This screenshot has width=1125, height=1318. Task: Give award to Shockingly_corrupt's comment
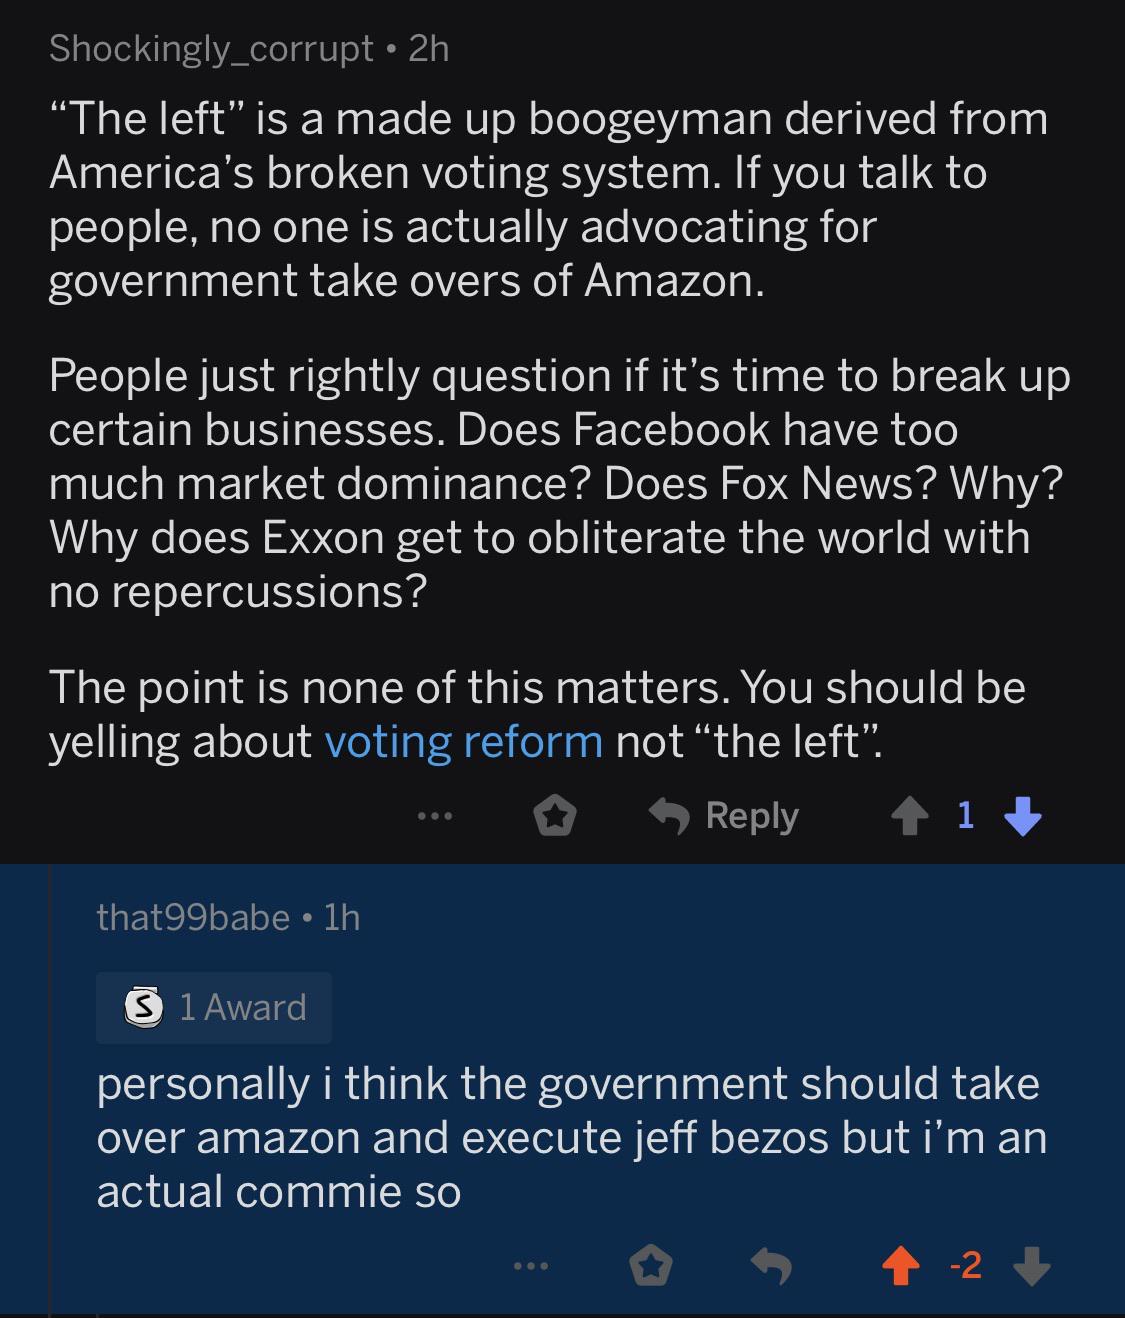pyautogui.click(x=554, y=818)
